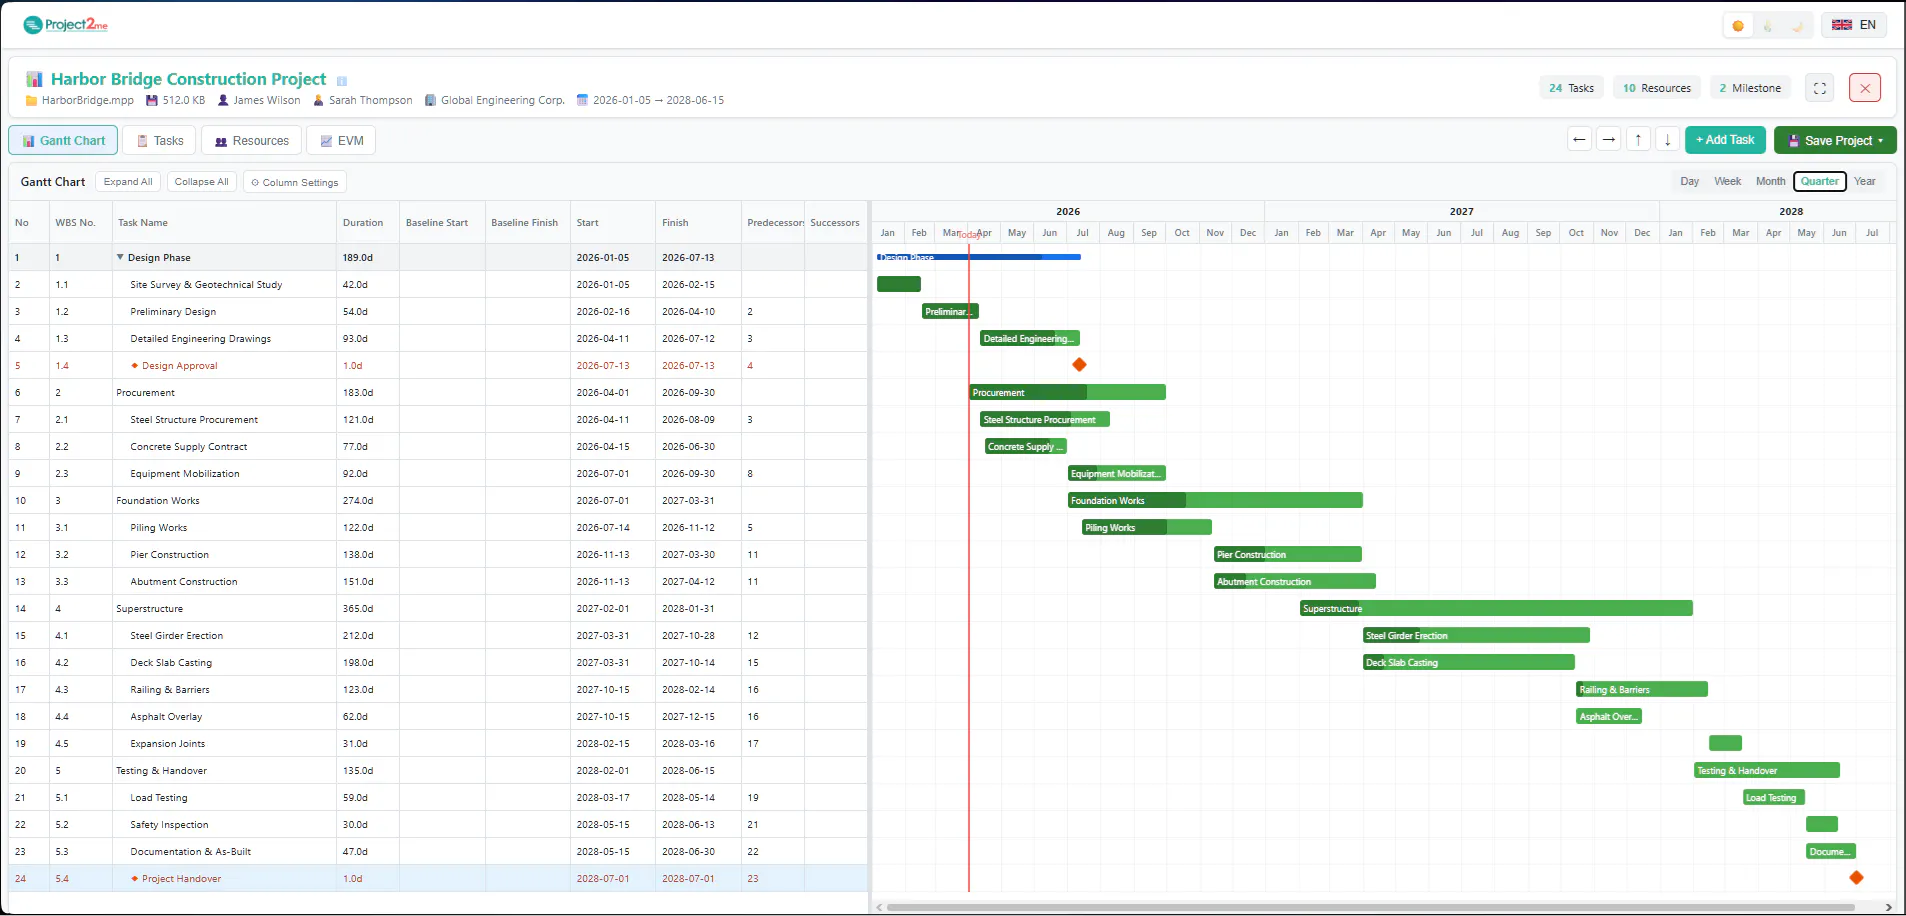The width and height of the screenshot is (1906, 916).
Task: Click the Add Task button
Action: [x=1725, y=140]
